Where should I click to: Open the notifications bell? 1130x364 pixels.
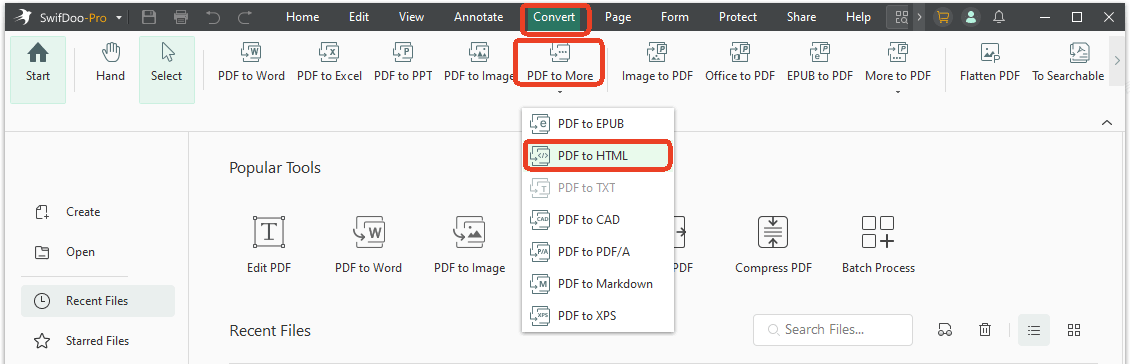click(x=999, y=17)
